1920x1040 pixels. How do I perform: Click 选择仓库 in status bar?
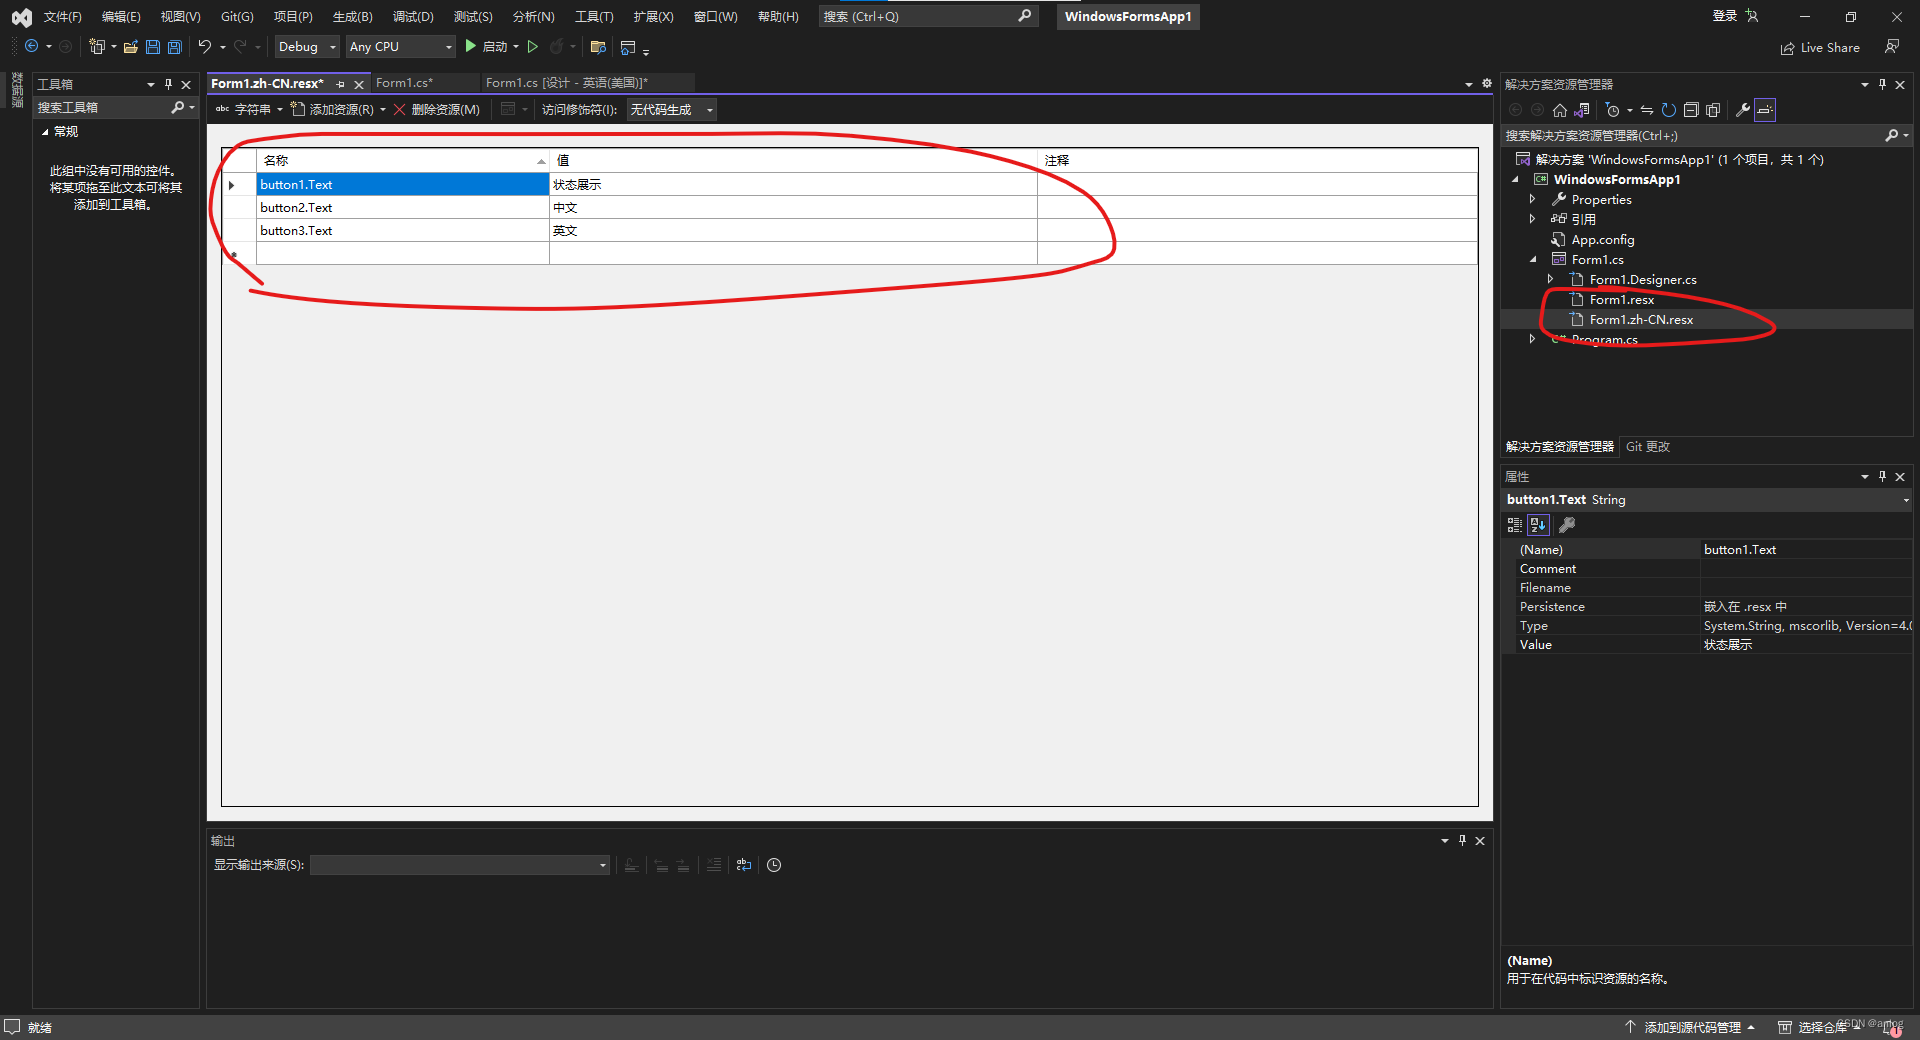point(1822,1027)
